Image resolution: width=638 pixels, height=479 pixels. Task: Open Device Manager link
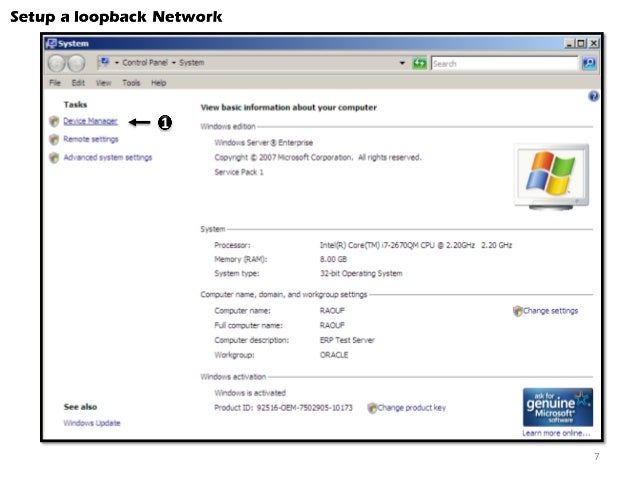(90, 121)
